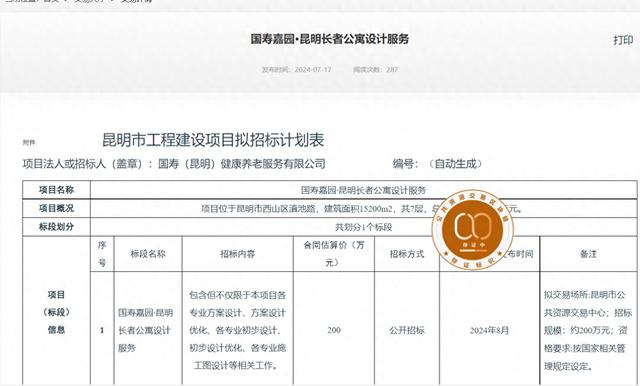Click the 合同估算价(万元) column header
The height and width of the screenshot is (386, 640).
click(x=334, y=253)
